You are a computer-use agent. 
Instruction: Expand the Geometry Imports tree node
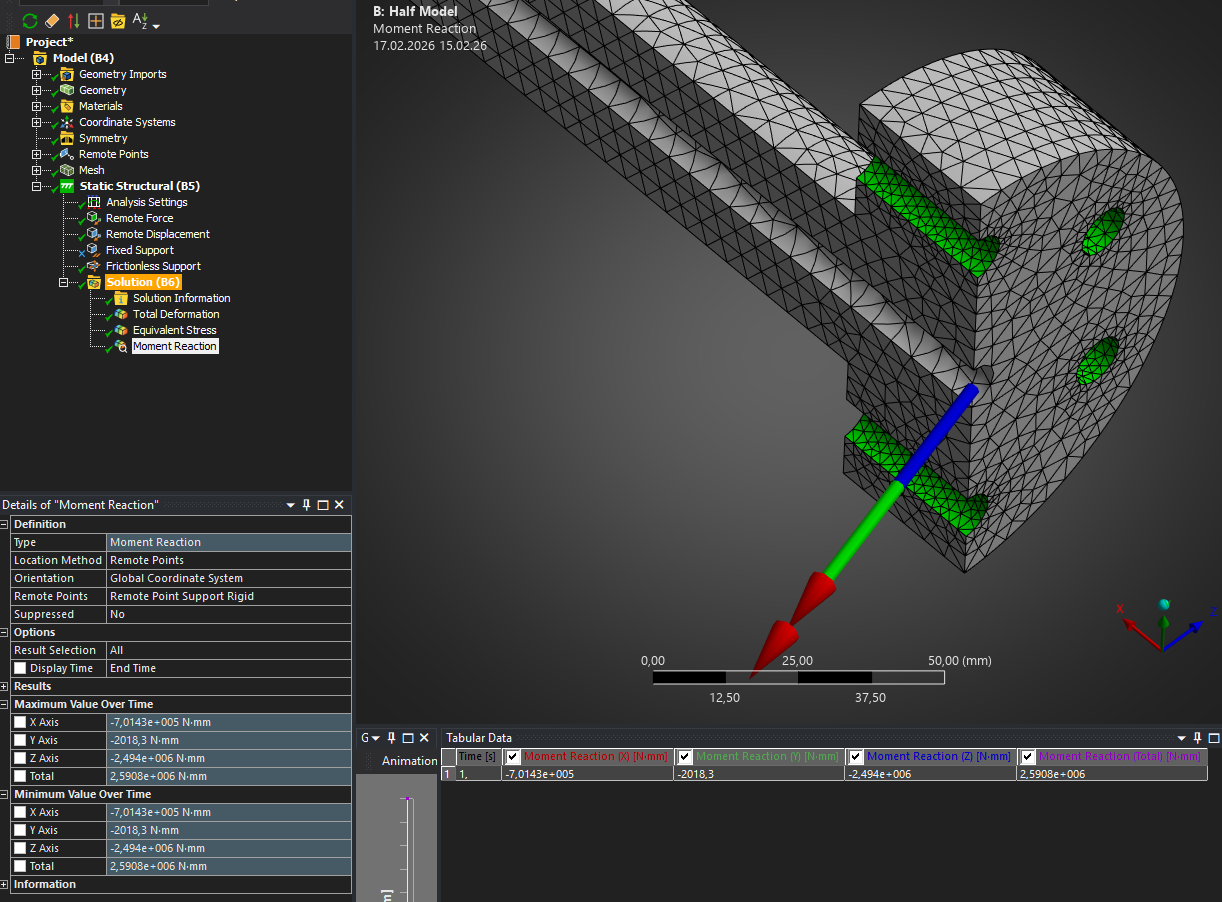click(x=37, y=74)
